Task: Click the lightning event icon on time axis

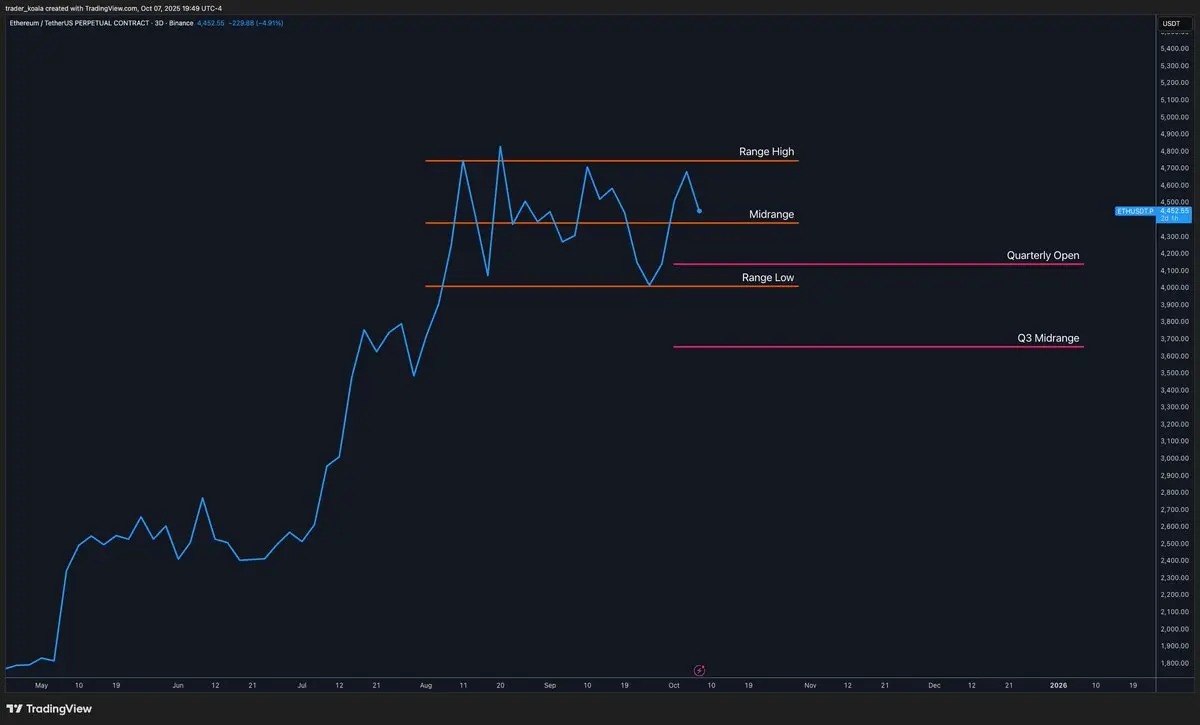Action: [x=699, y=669]
